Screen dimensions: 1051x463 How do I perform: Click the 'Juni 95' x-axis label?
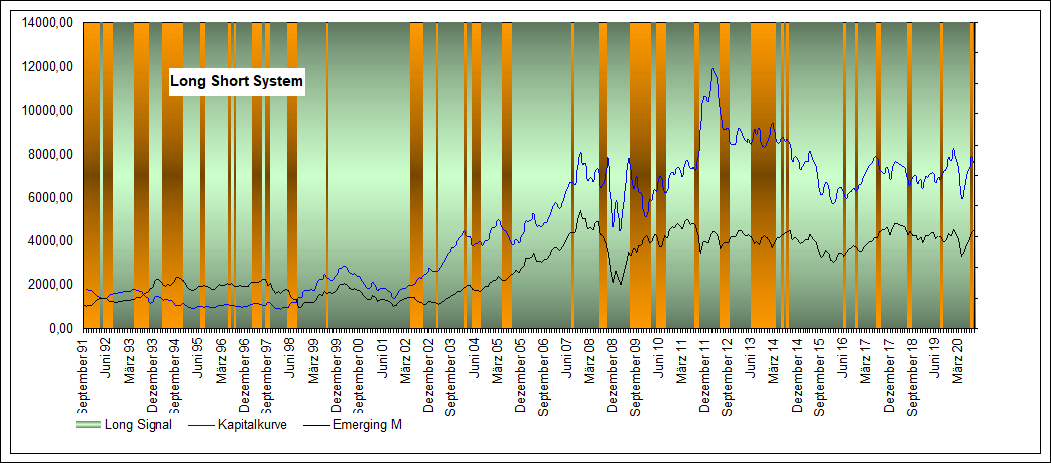pyautogui.click(x=198, y=356)
